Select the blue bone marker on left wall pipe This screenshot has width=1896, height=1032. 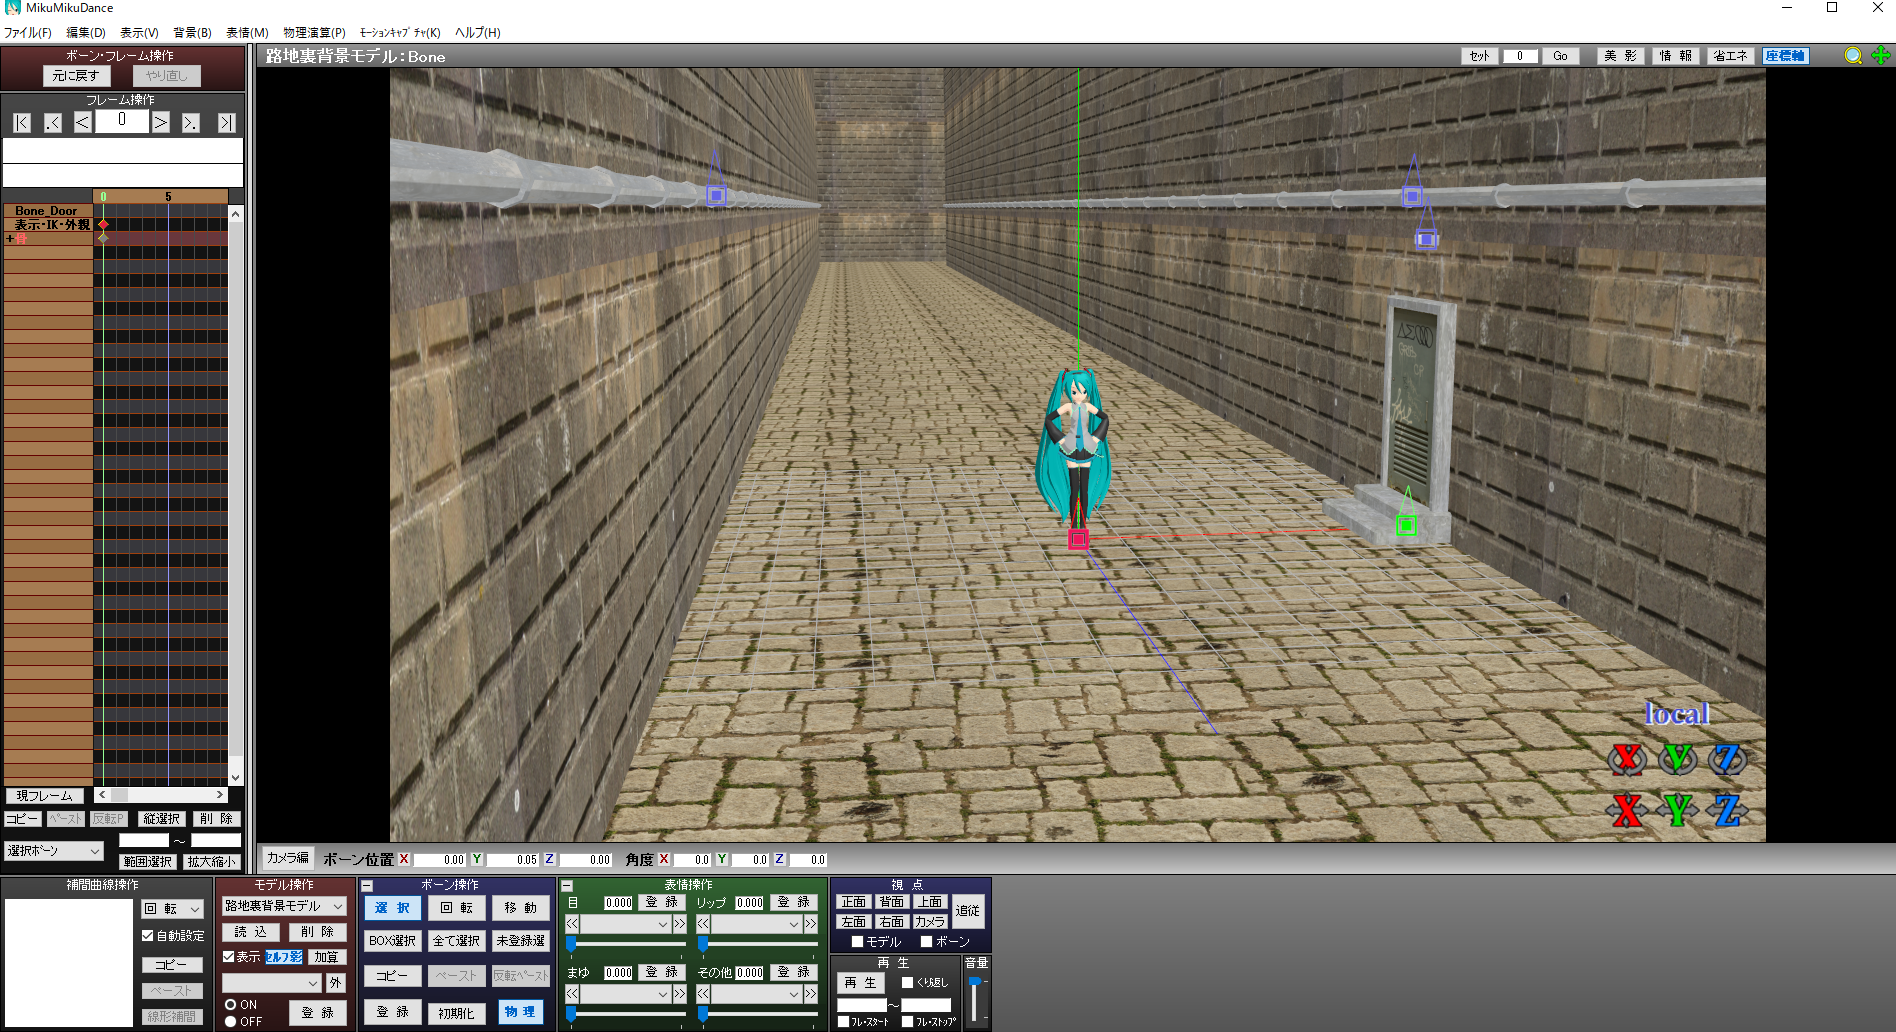click(x=716, y=196)
